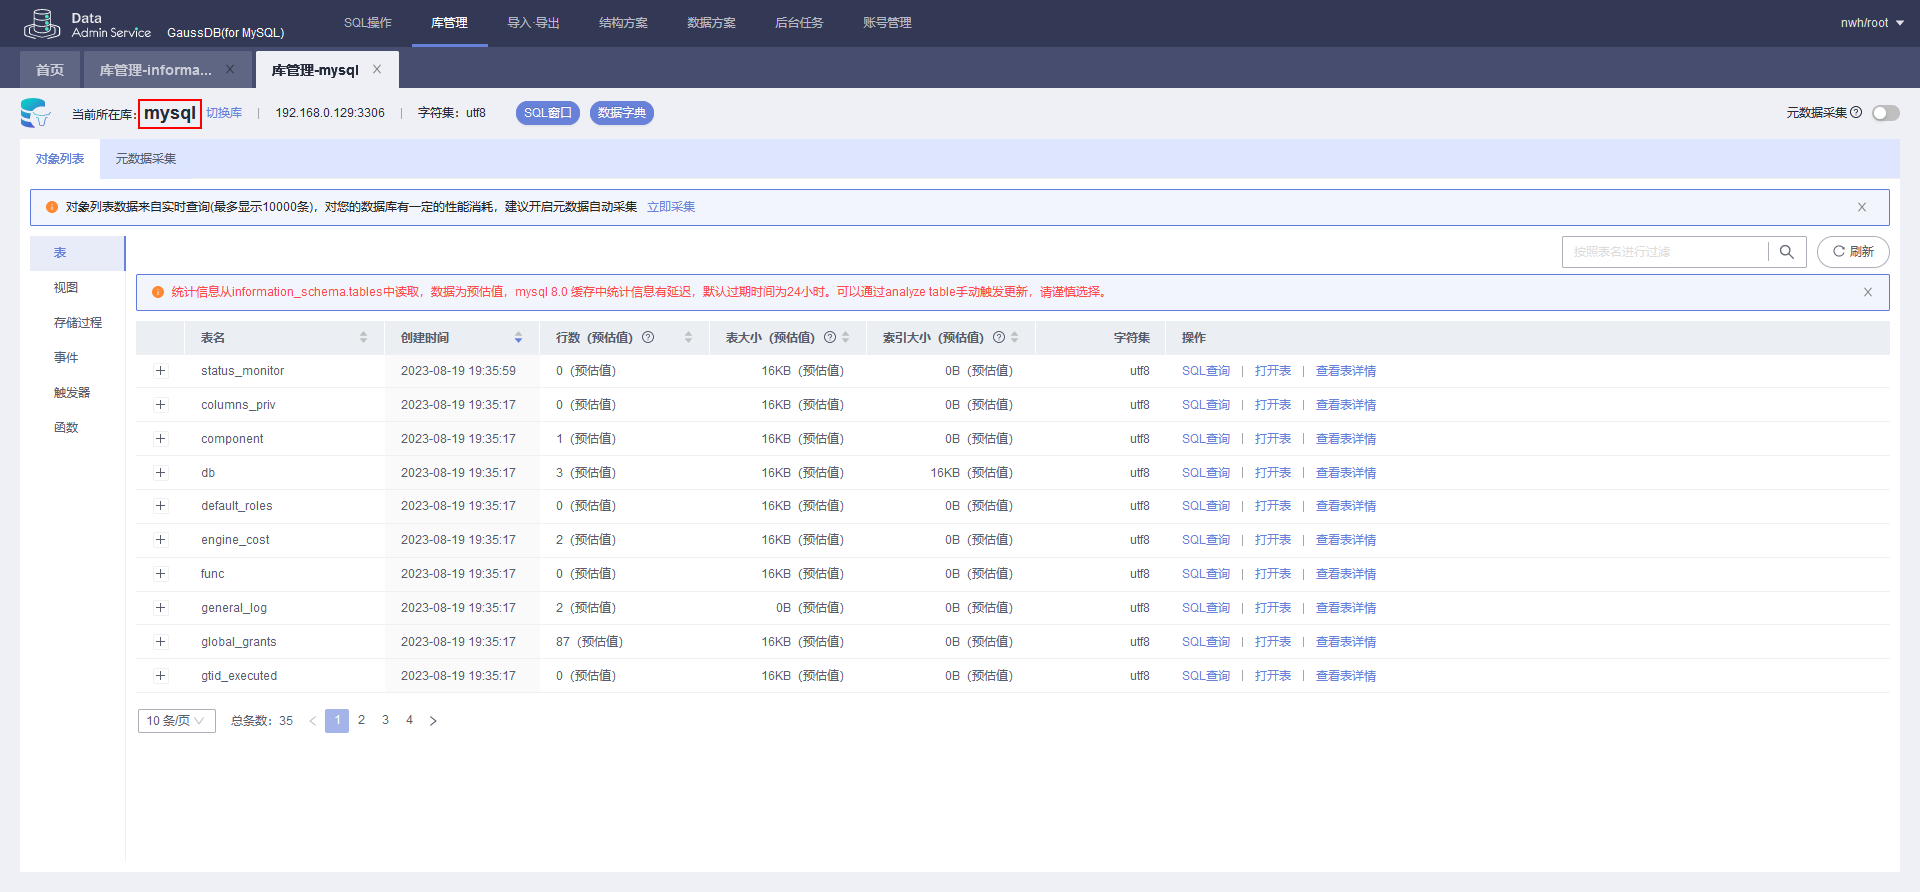This screenshot has width=1920, height=892.
Task: Select 触发器 in the object sidebar
Action: pos(72,393)
